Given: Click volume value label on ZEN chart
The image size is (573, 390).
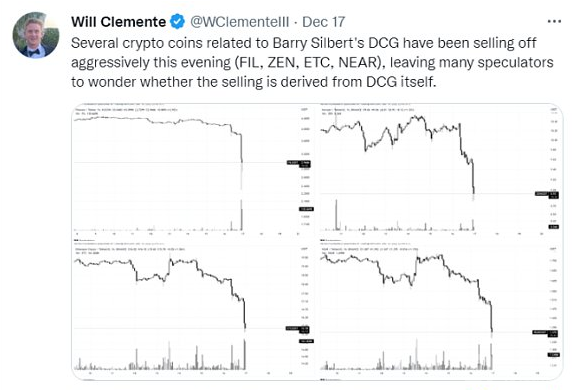Looking at the screenshot, I should (x=553, y=227).
